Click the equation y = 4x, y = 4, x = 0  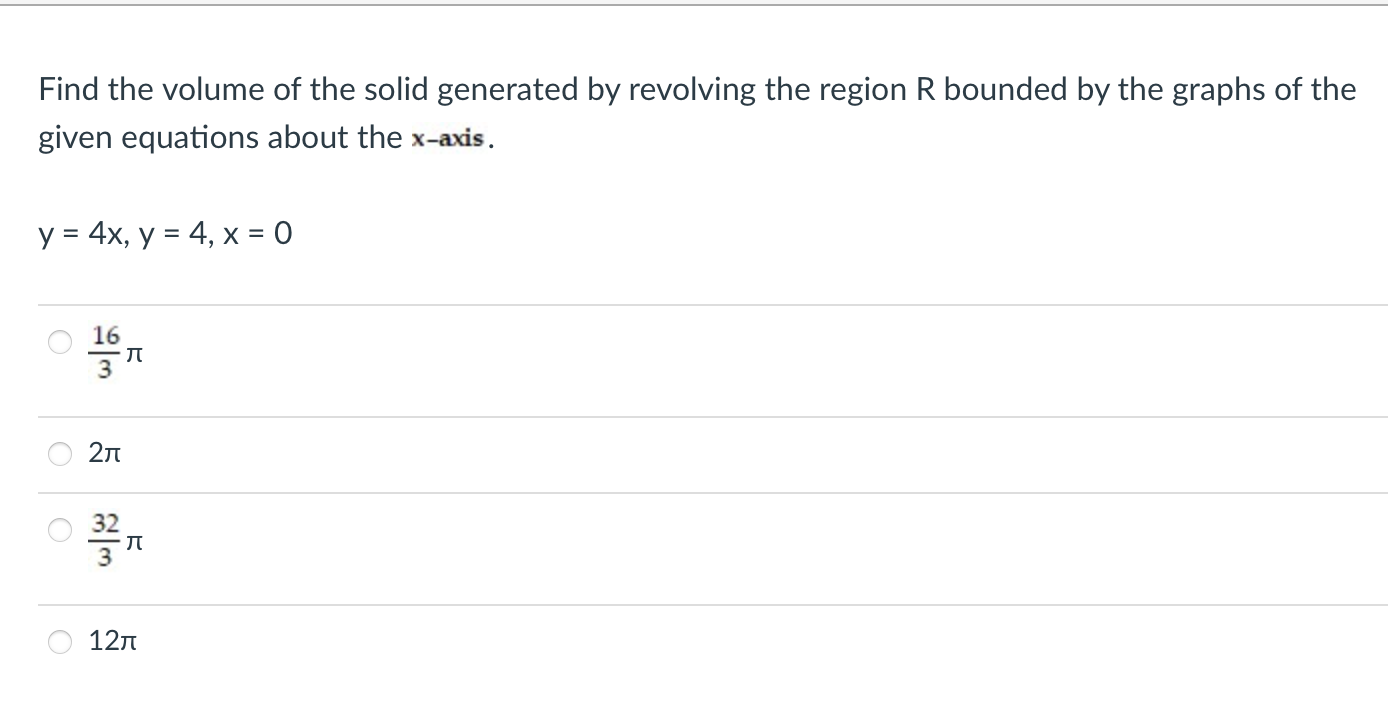point(163,233)
